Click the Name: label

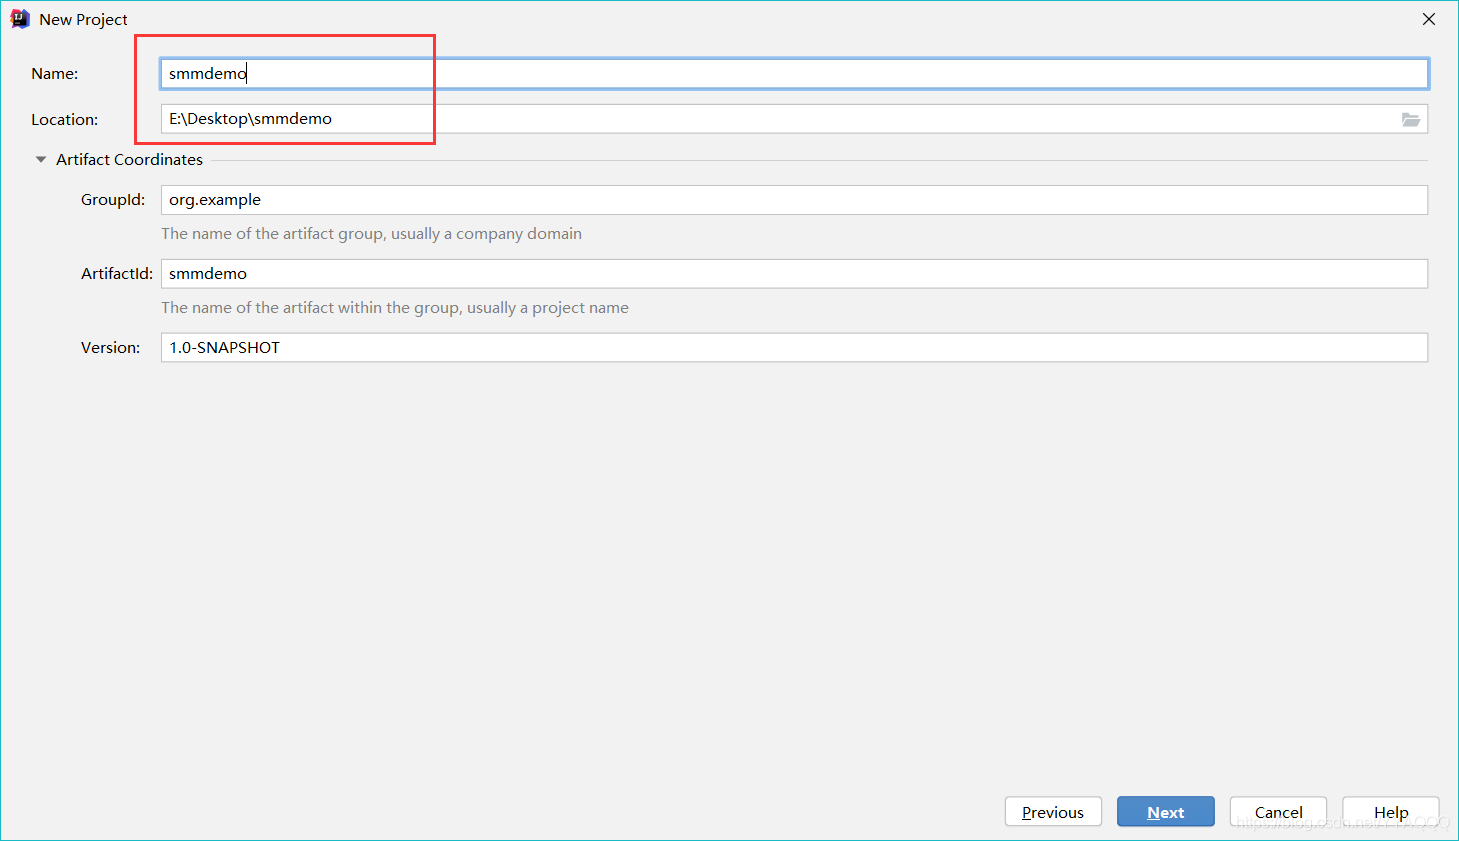[x=55, y=74]
